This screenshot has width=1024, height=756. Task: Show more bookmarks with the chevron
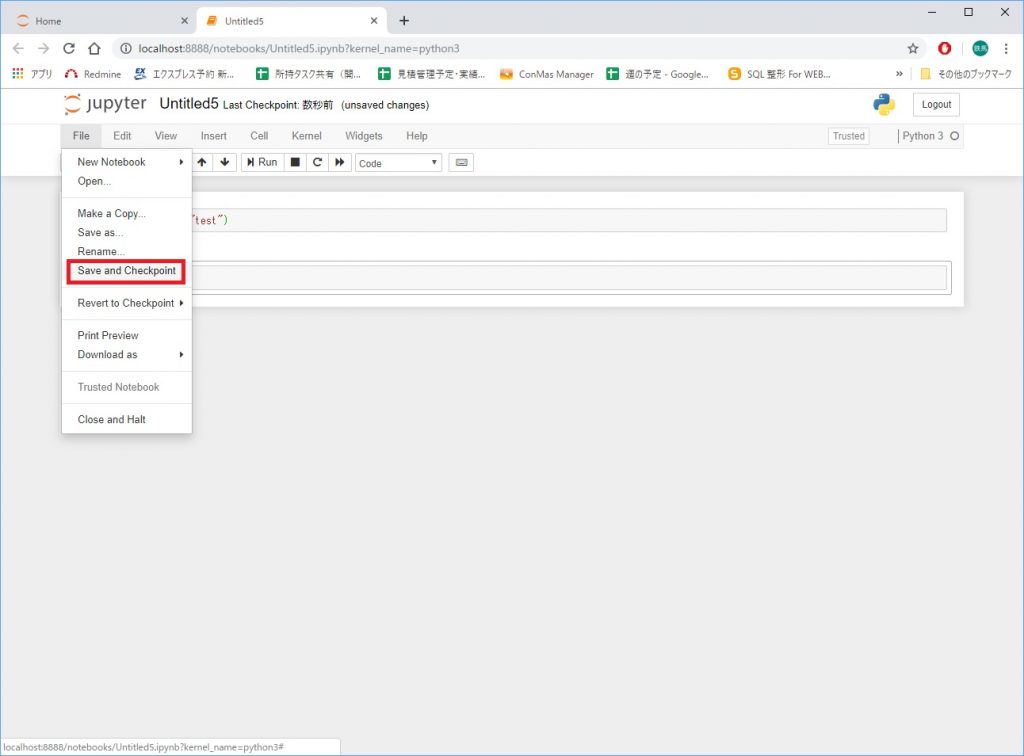899,74
